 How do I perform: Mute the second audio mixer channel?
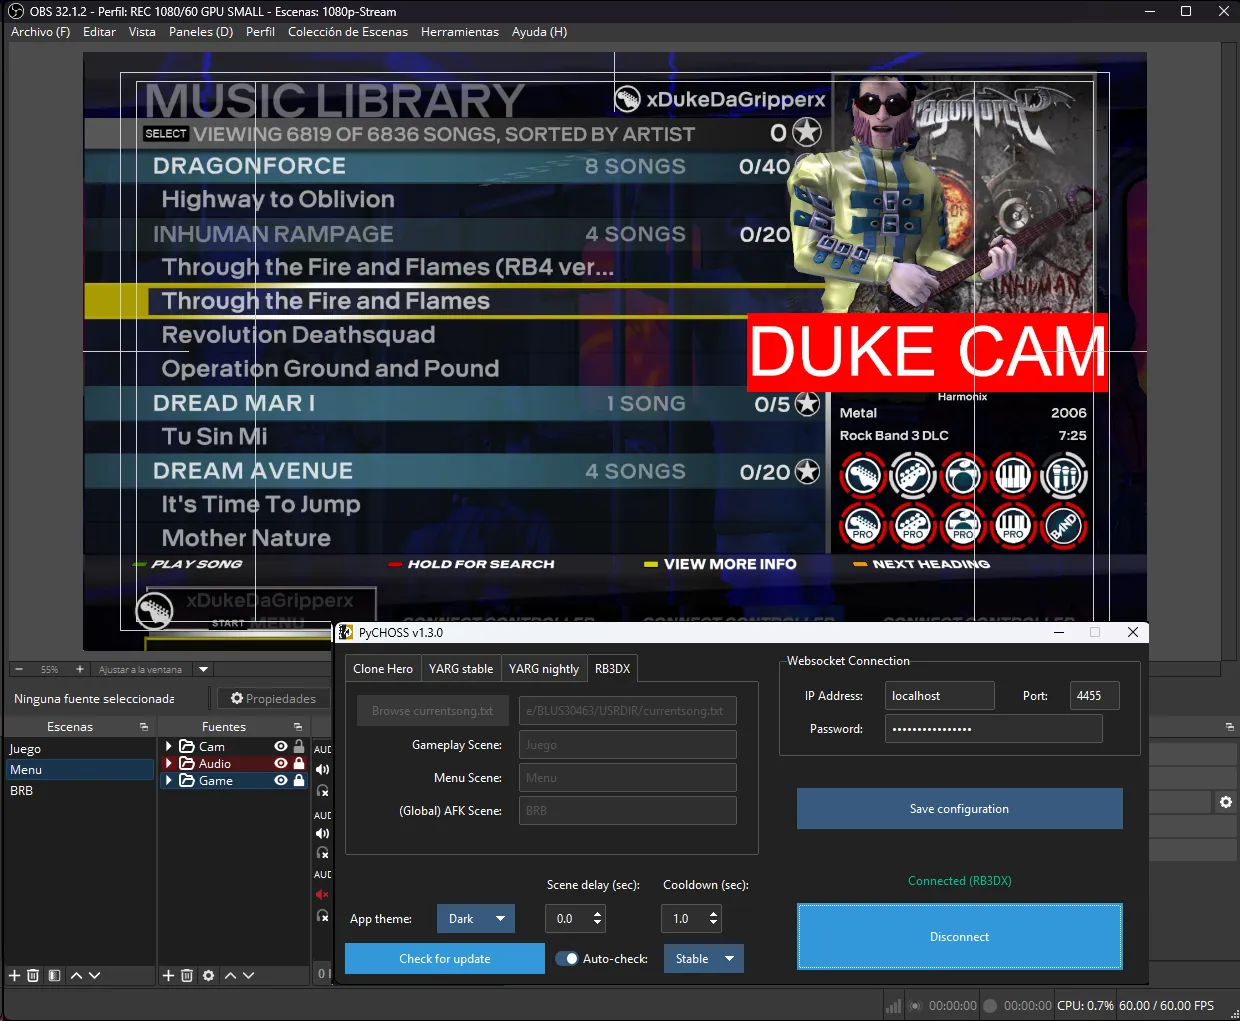click(322, 833)
